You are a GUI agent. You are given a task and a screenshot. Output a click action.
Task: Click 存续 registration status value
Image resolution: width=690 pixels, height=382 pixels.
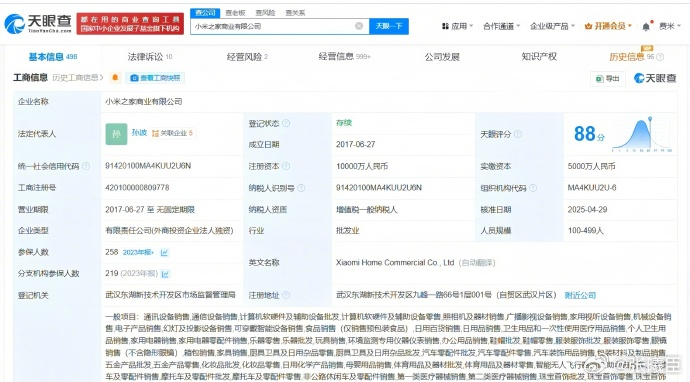344,123
